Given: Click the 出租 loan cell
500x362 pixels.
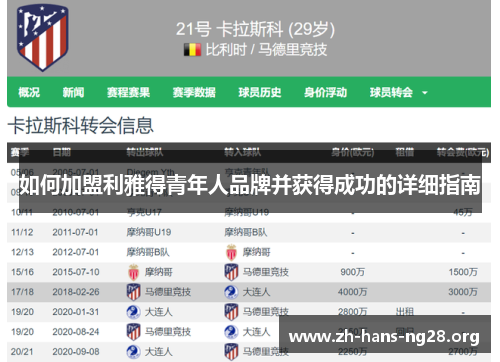Looking at the screenshot, I should [404, 312].
